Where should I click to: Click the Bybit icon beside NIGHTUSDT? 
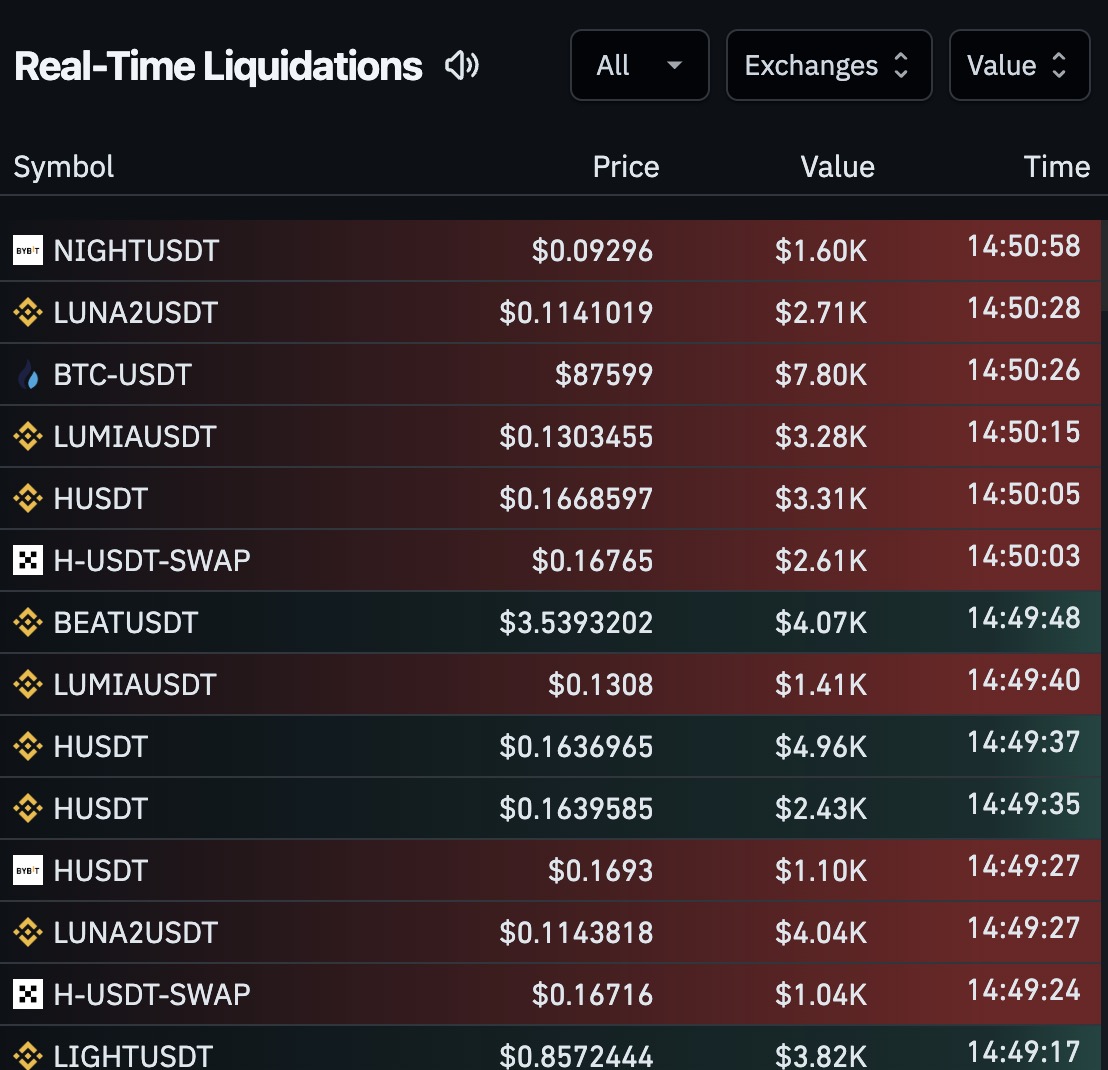[x=28, y=250]
